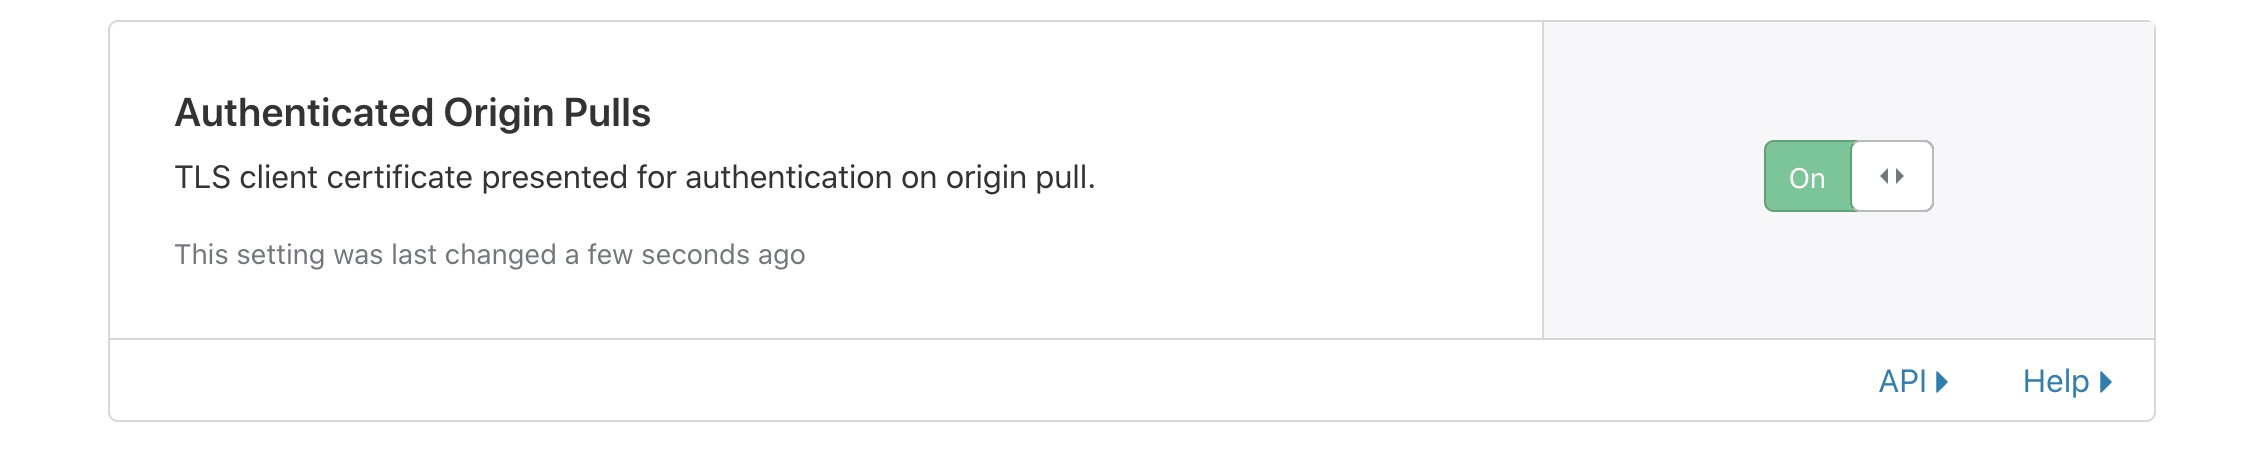Image resolution: width=2256 pixels, height=466 pixels.
Task: Open the API disclosure in card footer
Action: [x=1914, y=381]
